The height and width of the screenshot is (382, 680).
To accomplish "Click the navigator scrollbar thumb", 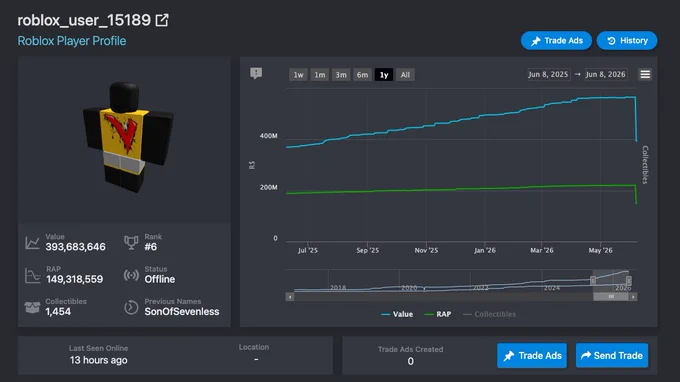I will click(611, 297).
